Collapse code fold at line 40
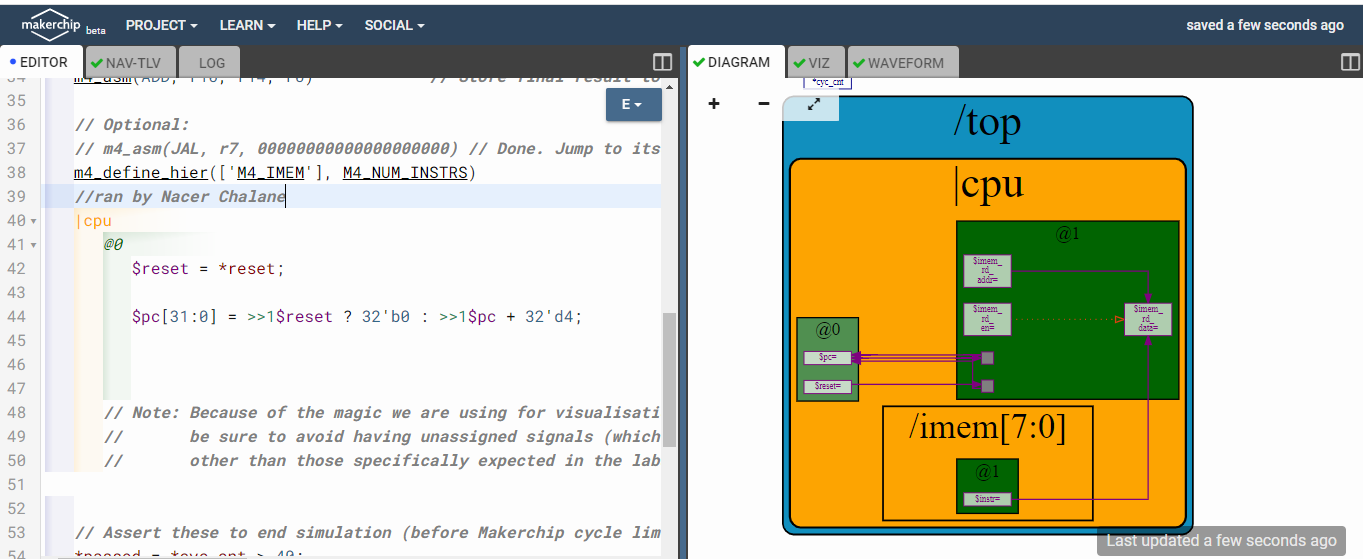Screen dimensions: 1363x559 pyautogui.click(x=34, y=221)
